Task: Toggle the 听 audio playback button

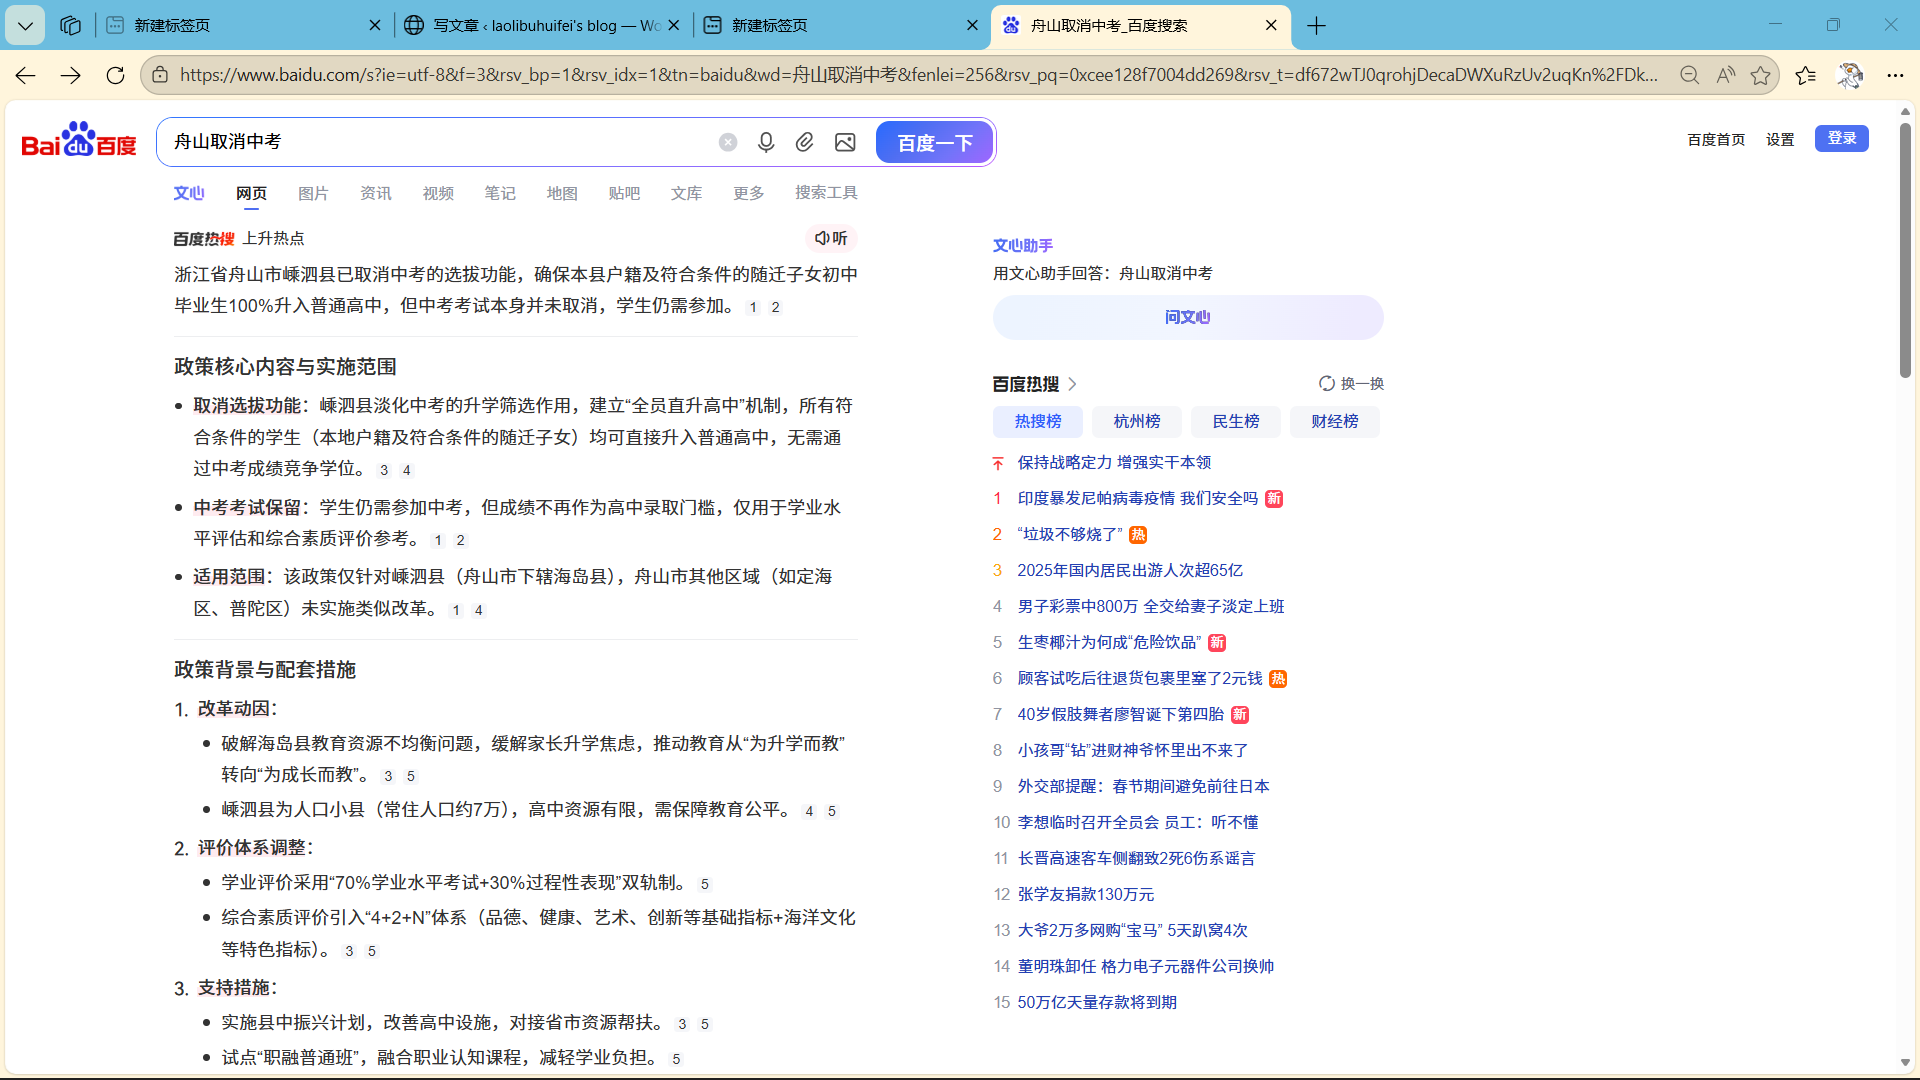Action: tap(831, 238)
